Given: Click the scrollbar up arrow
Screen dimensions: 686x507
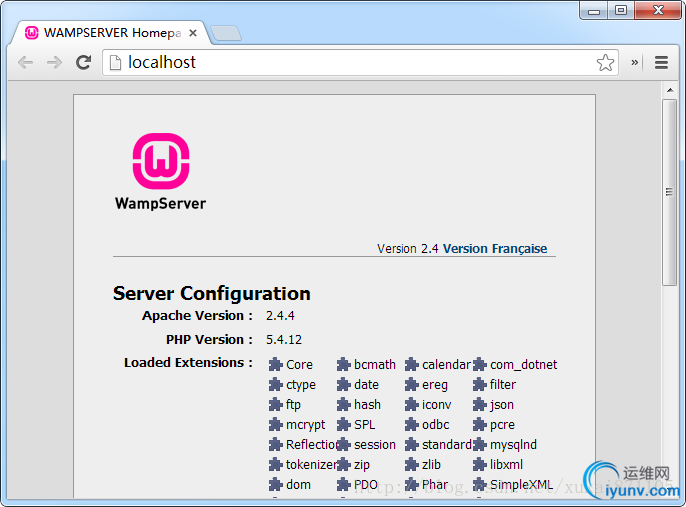Looking at the screenshot, I should click(x=670, y=90).
